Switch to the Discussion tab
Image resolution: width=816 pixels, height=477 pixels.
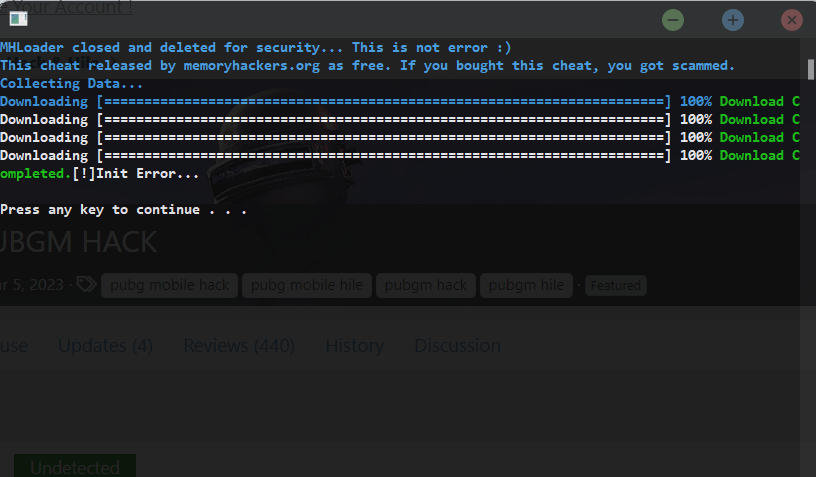(457, 345)
